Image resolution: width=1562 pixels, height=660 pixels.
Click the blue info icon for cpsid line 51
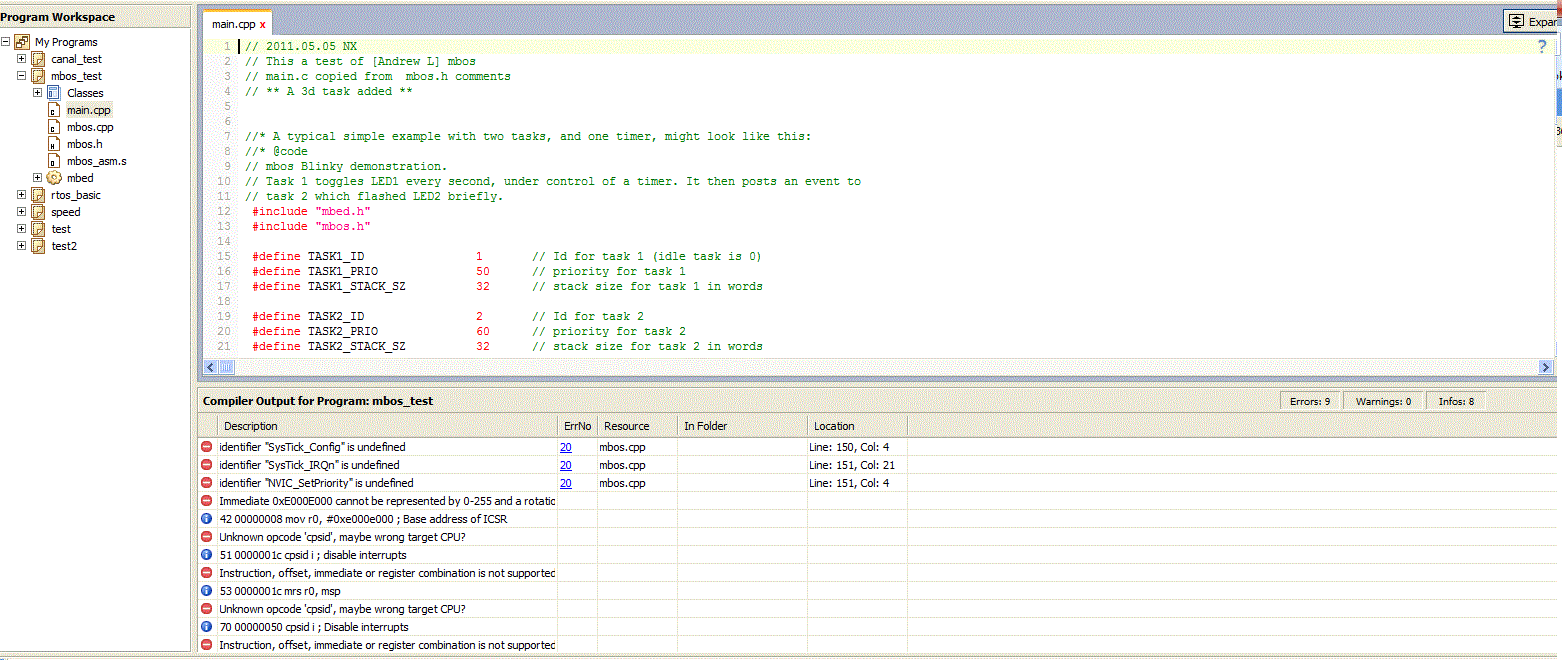coord(206,555)
